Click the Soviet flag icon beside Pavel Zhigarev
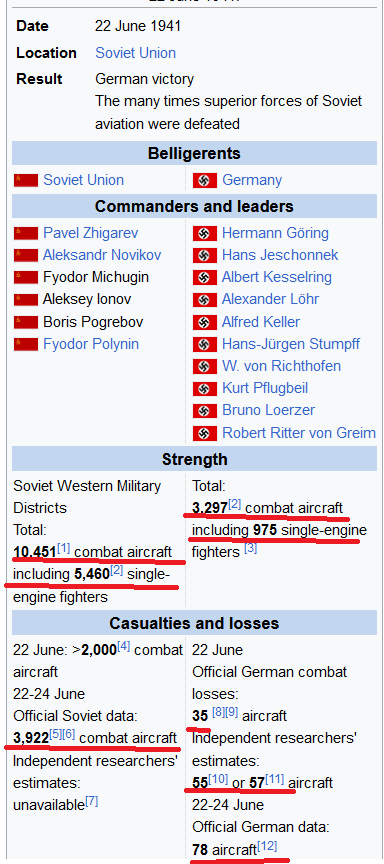The height and width of the screenshot is (864, 384). point(26,234)
